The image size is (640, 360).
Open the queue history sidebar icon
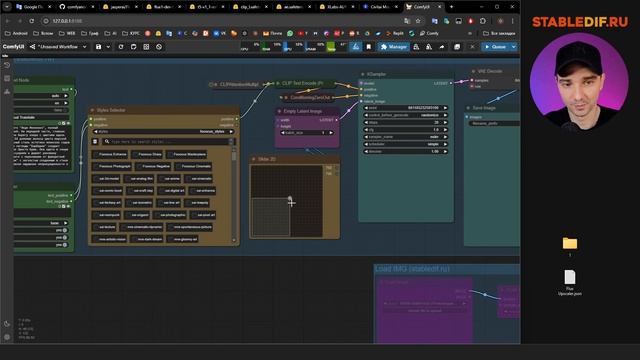(7, 65)
